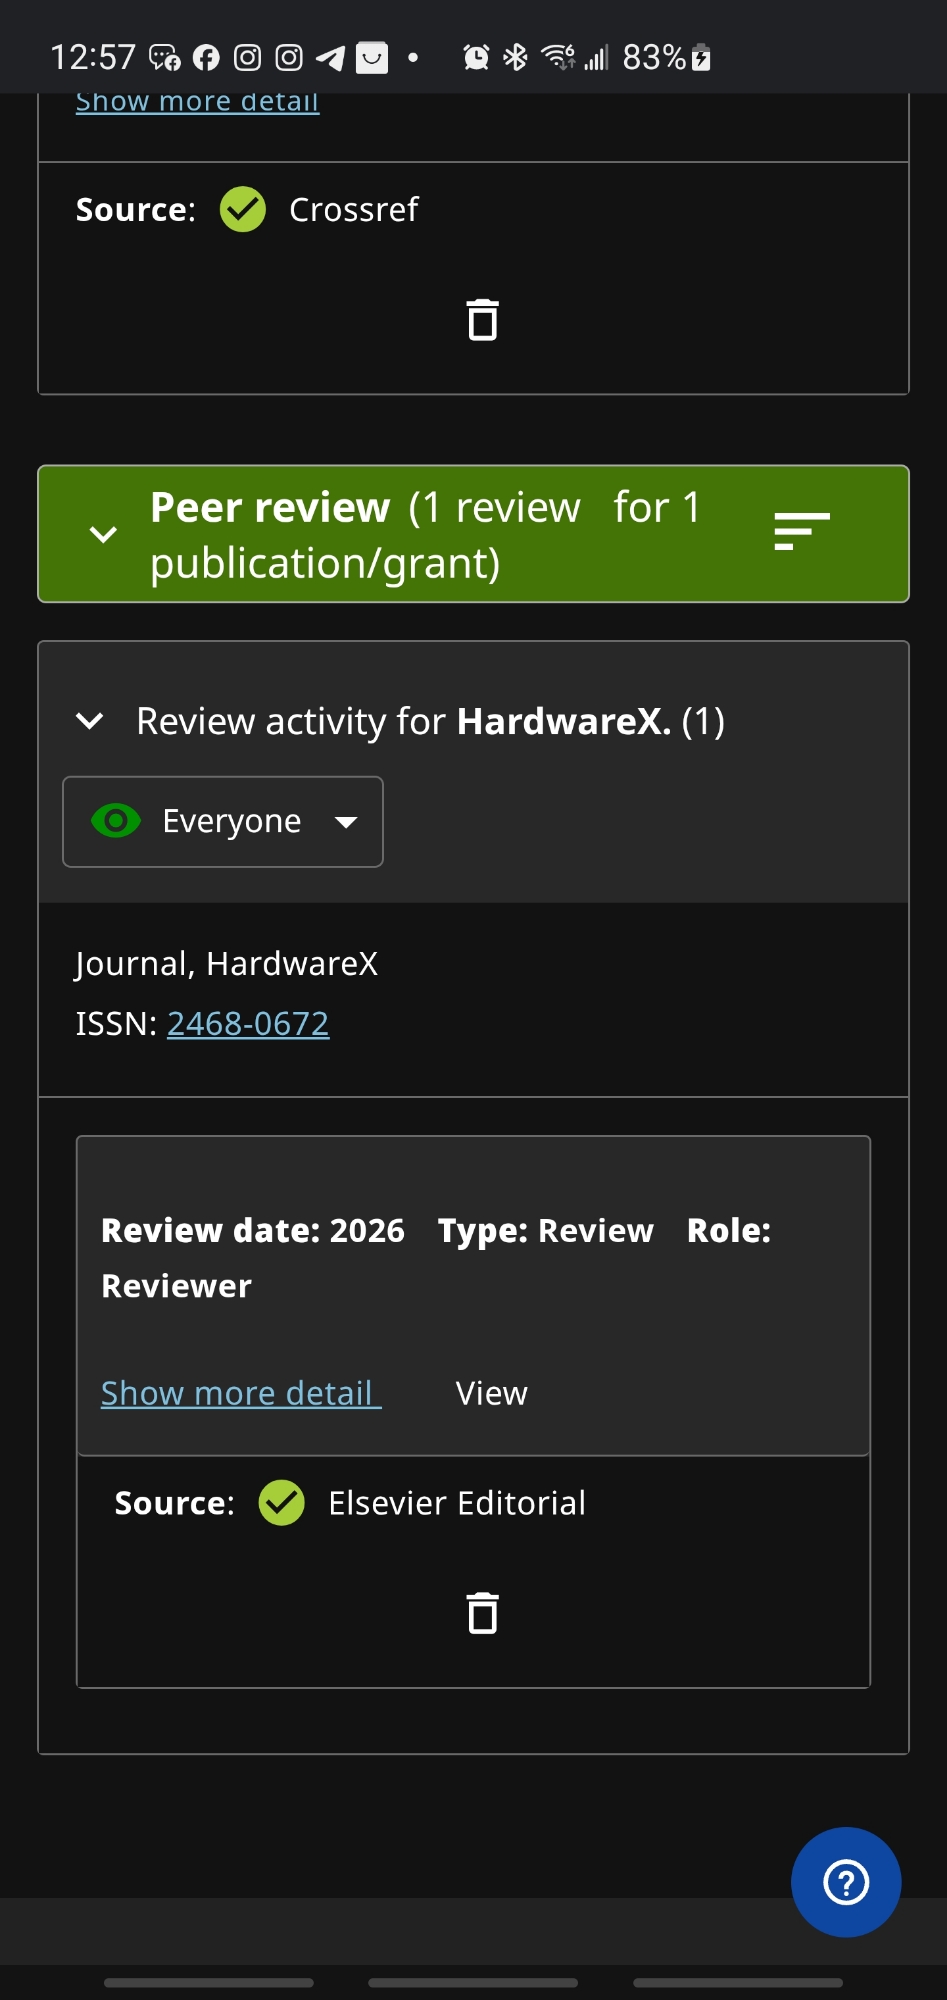This screenshot has width=947, height=2000.
Task: Tap the Facebook notification icon in status bar
Action: point(206,58)
